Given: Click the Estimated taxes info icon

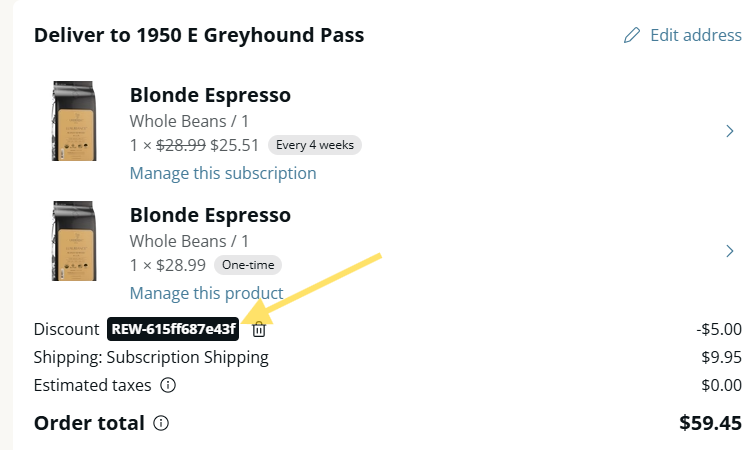Looking at the screenshot, I should click(x=168, y=385).
